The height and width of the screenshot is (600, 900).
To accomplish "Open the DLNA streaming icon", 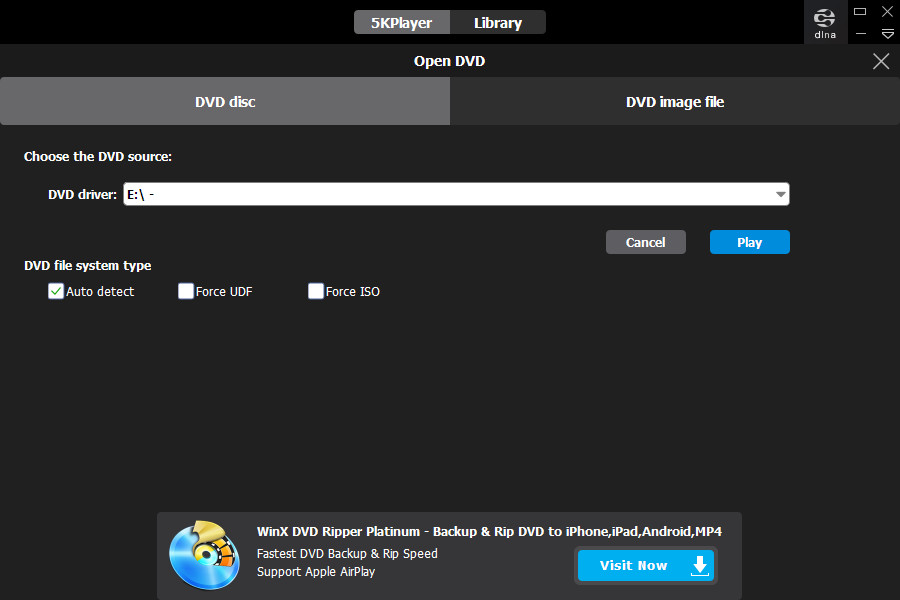I will coord(825,21).
